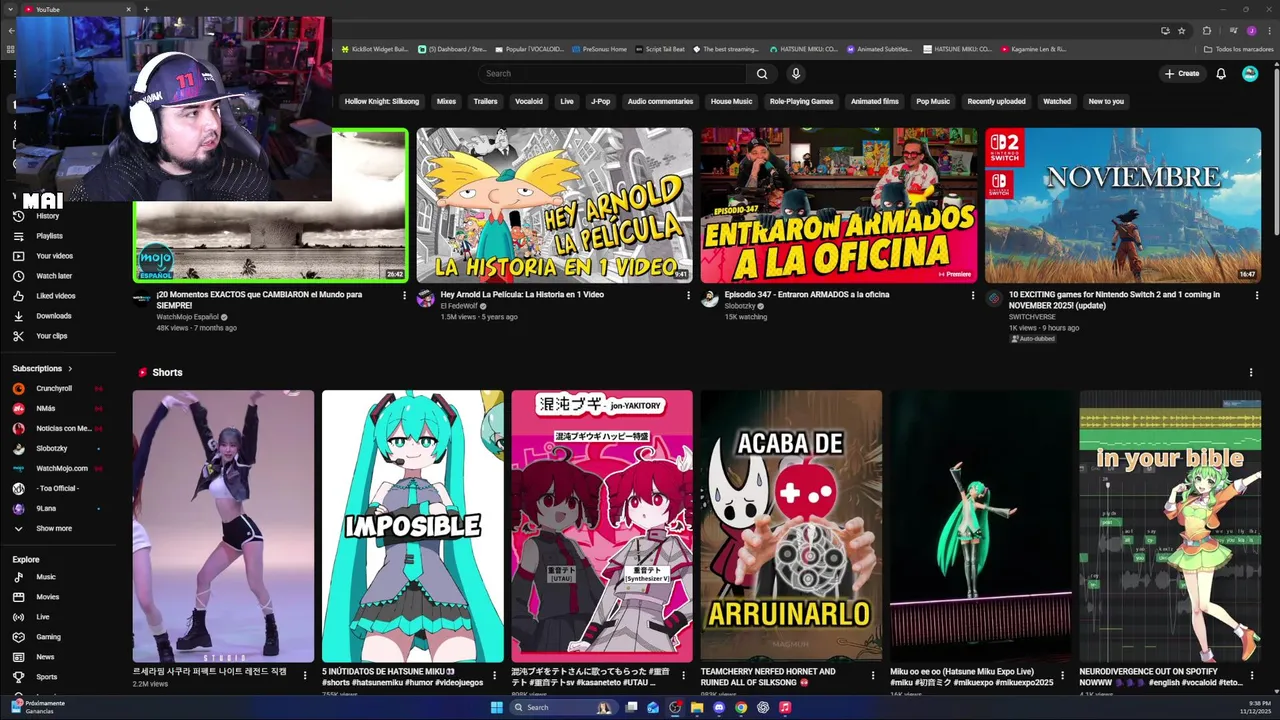1280x720 pixels.
Task: Open Entraron Armados a la Oficina thumbnail
Action: coord(838,205)
